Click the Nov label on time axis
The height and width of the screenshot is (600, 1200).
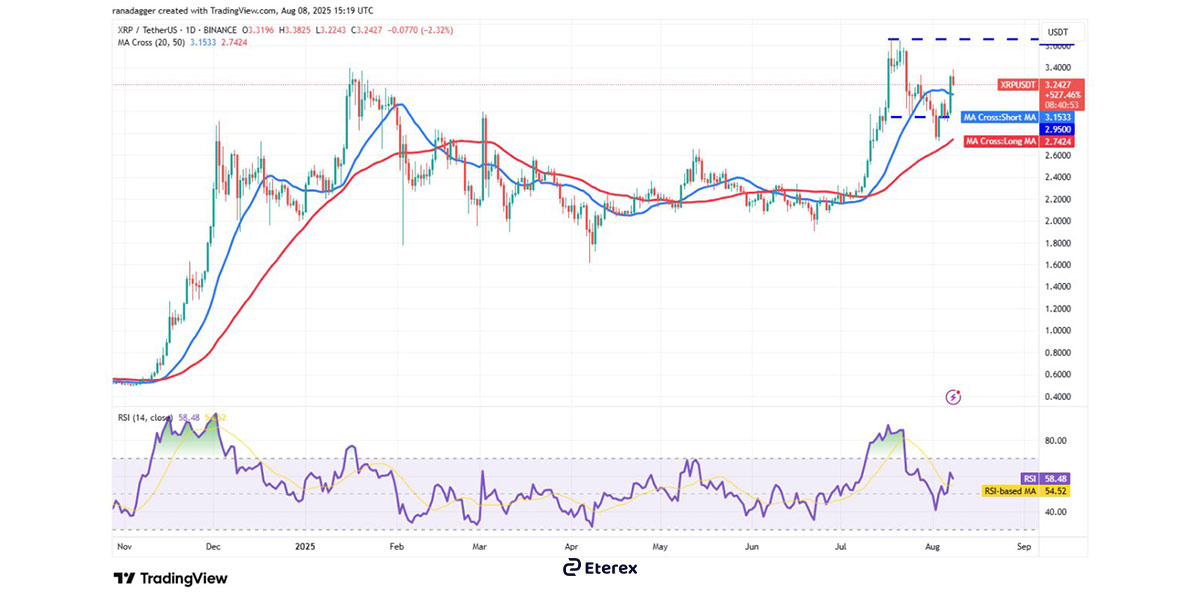125,548
